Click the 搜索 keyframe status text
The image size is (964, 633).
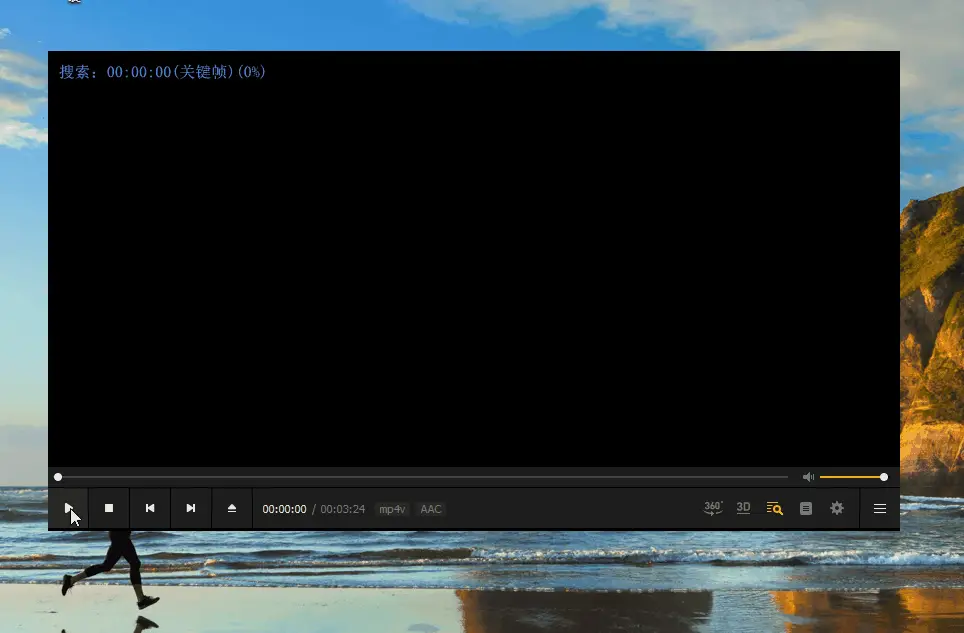pos(162,72)
